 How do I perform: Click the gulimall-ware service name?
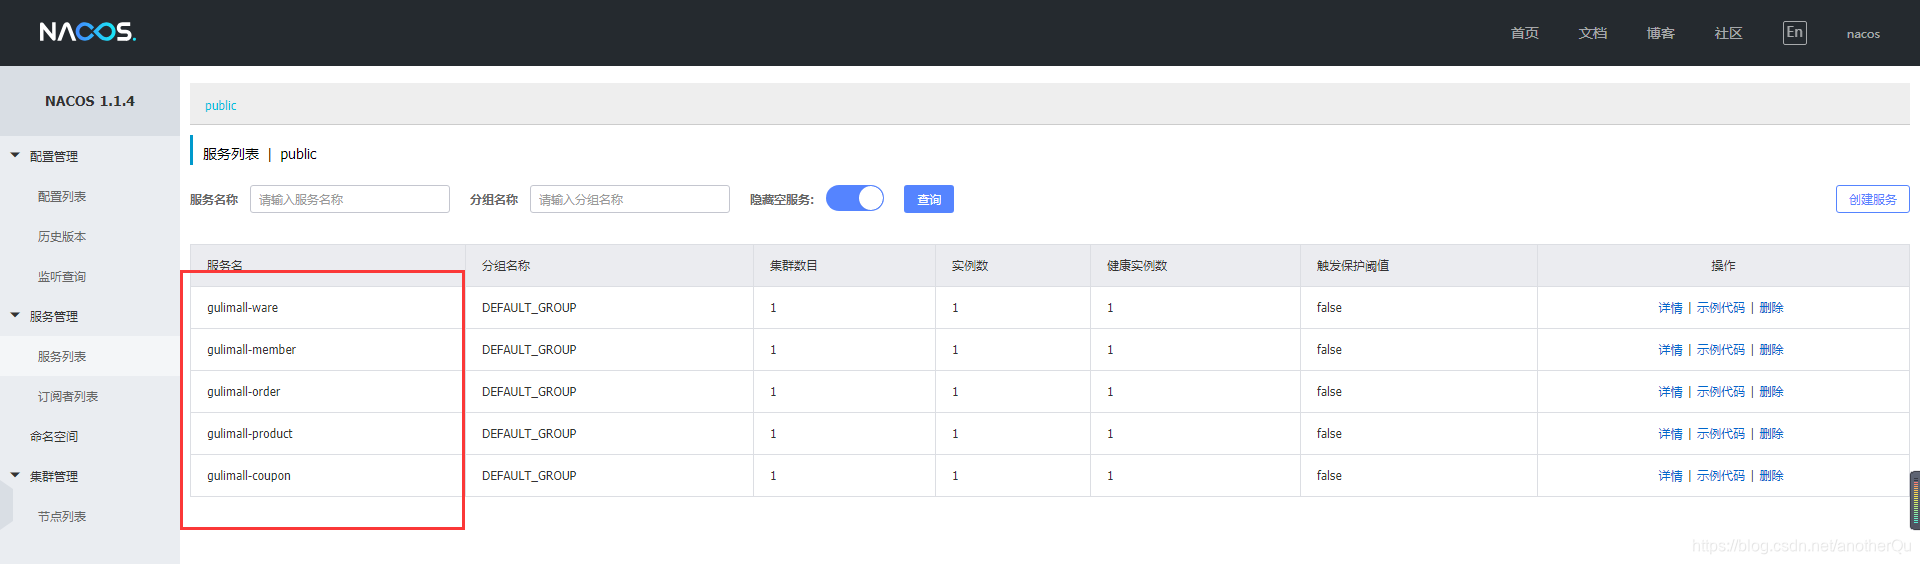click(243, 308)
